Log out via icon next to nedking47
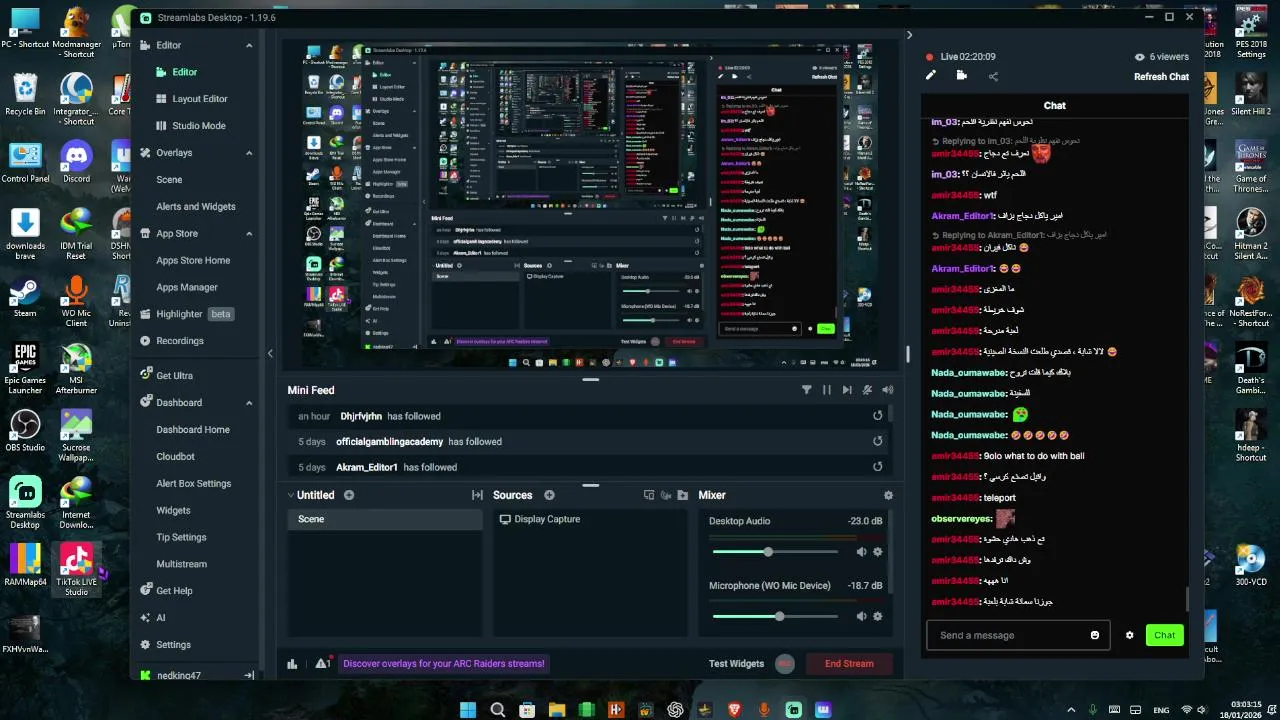 249,676
